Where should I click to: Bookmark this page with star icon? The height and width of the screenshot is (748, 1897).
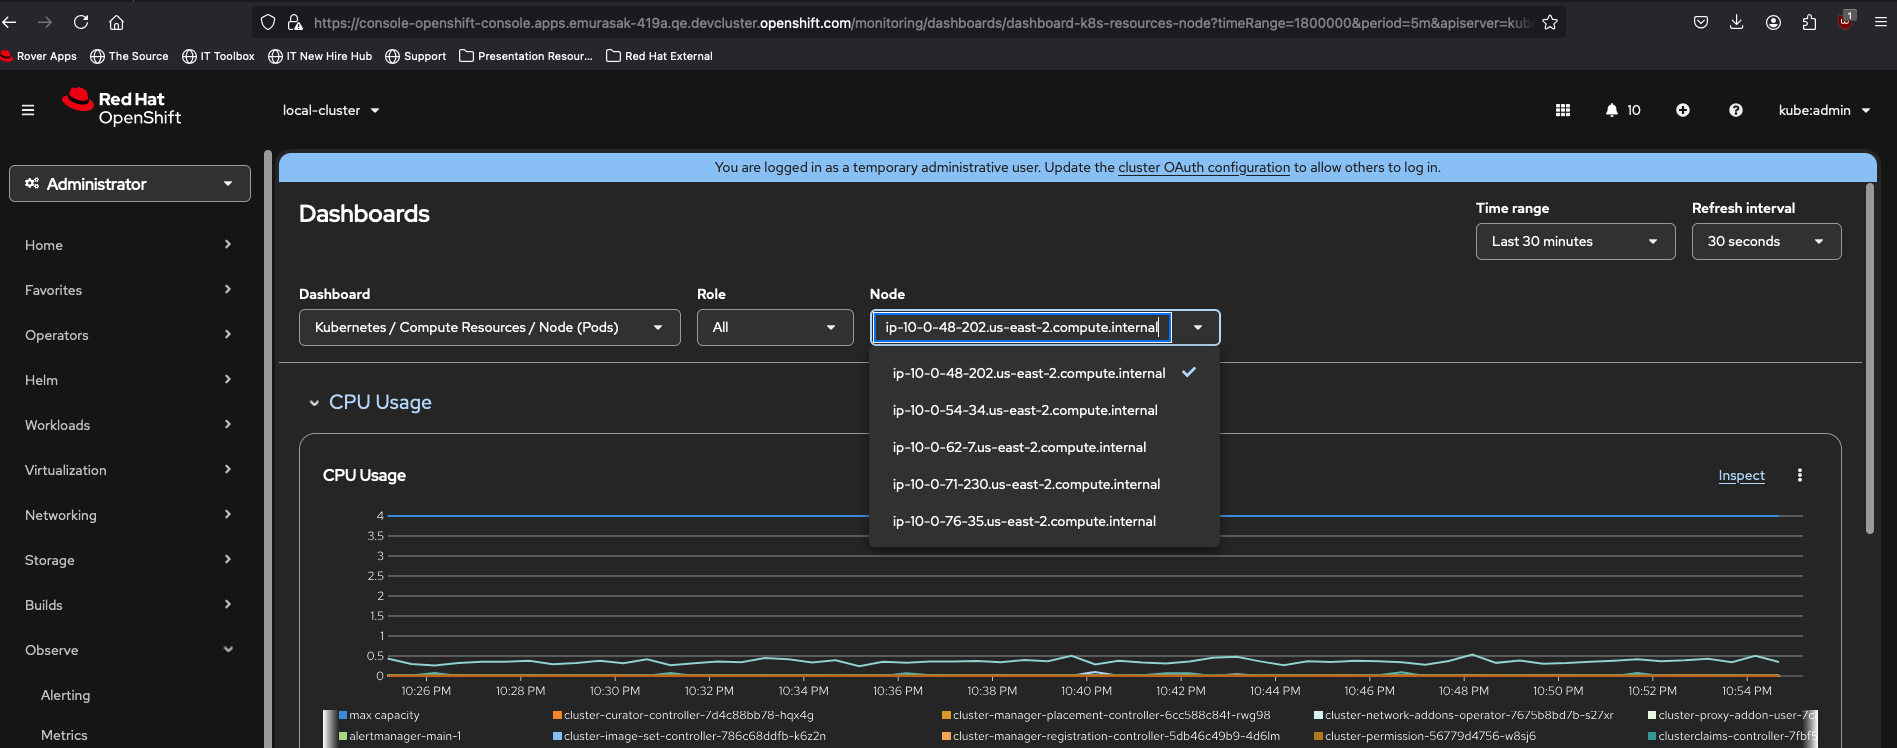[x=1550, y=22]
